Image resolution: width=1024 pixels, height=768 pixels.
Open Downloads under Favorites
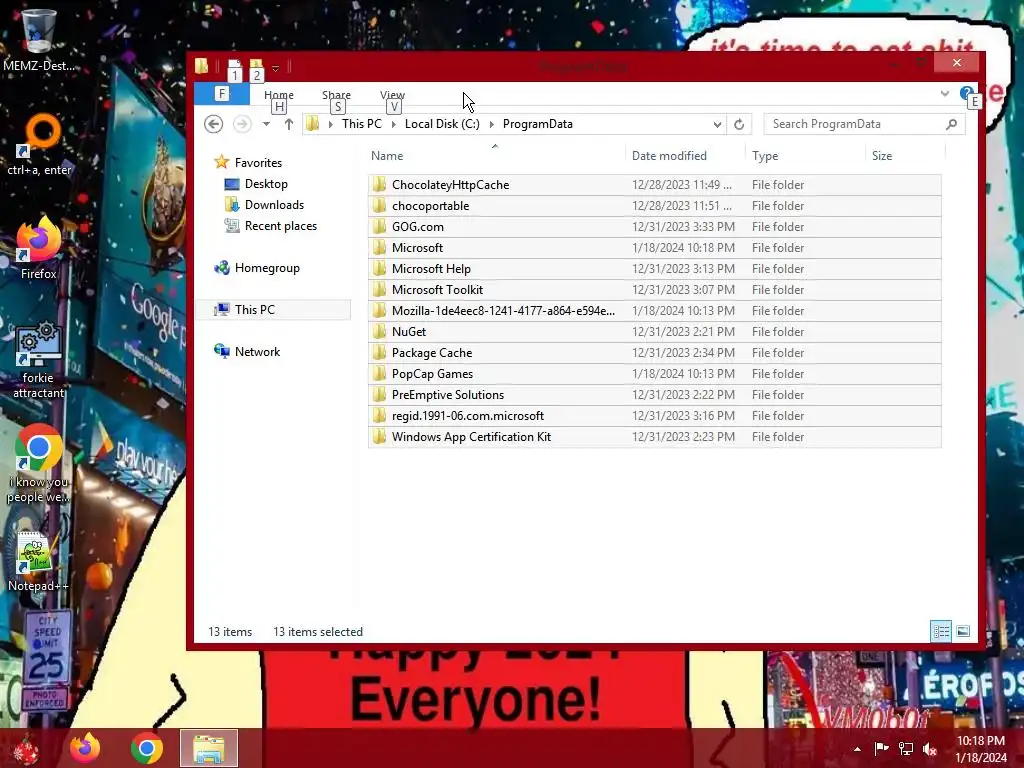pos(274,205)
